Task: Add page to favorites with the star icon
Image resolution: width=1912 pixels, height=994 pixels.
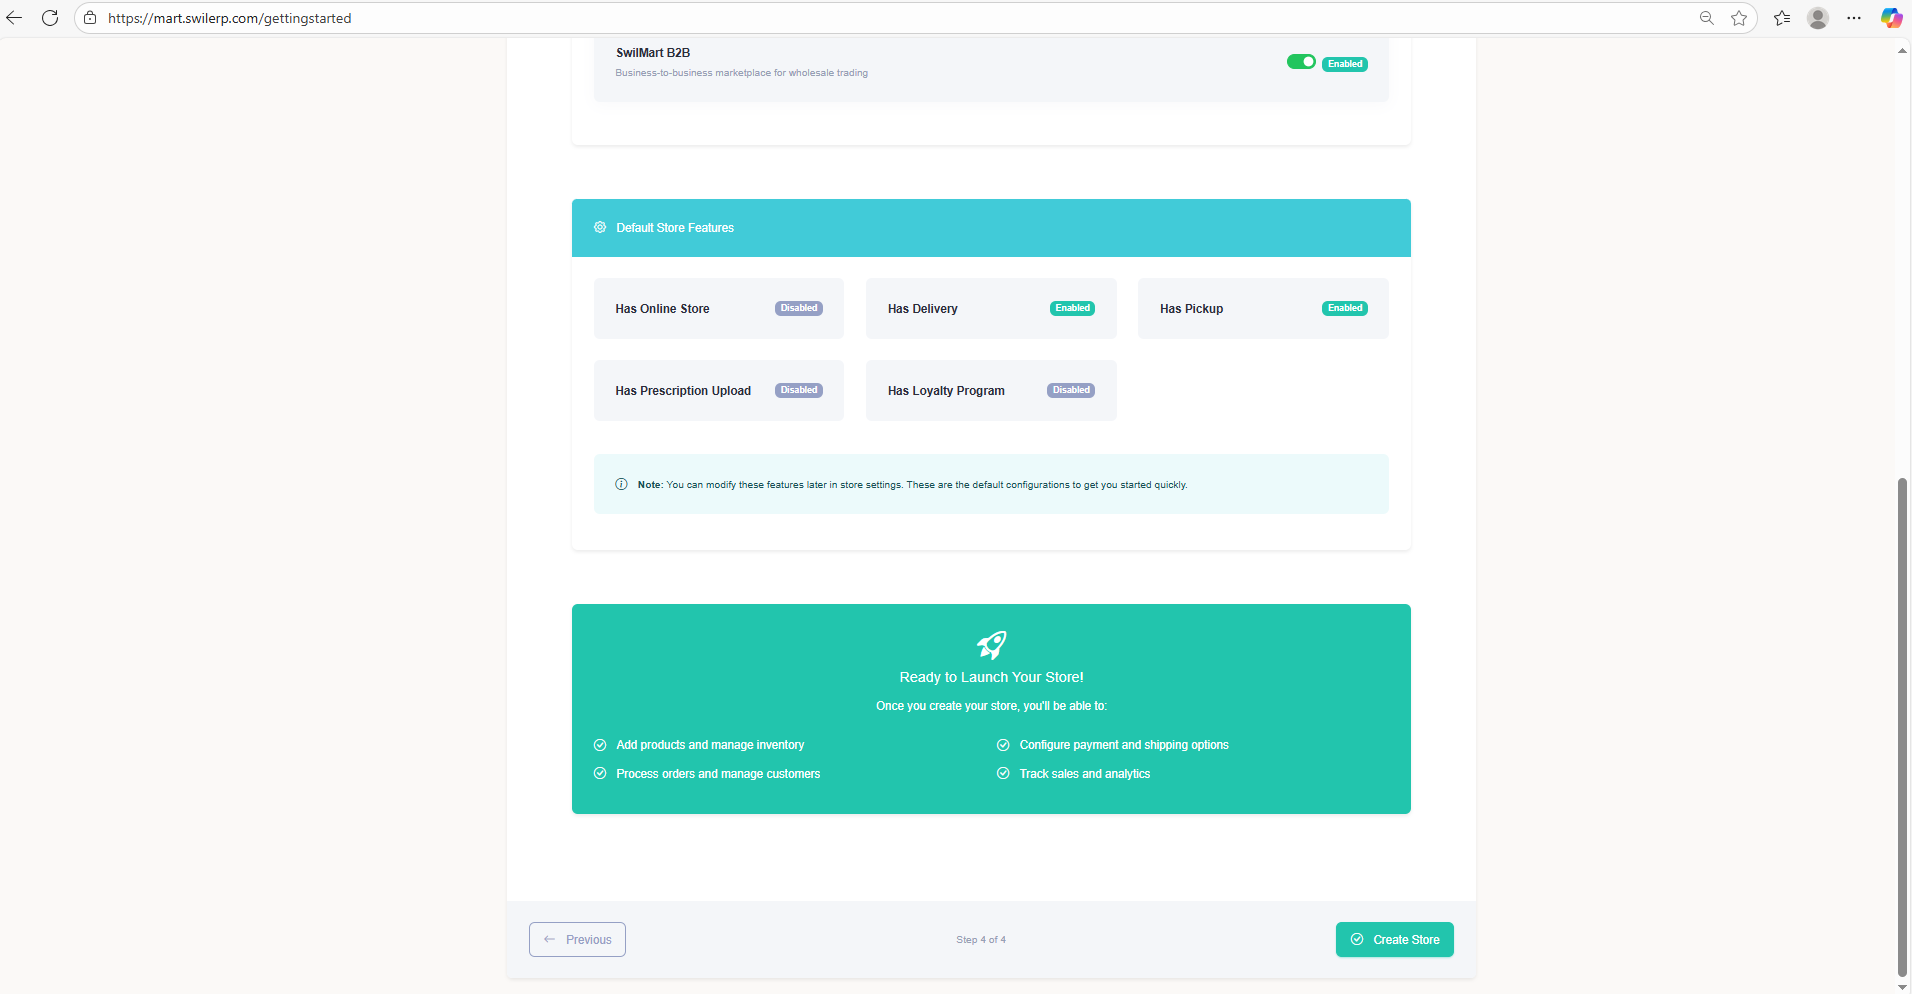Action: [1739, 18]
